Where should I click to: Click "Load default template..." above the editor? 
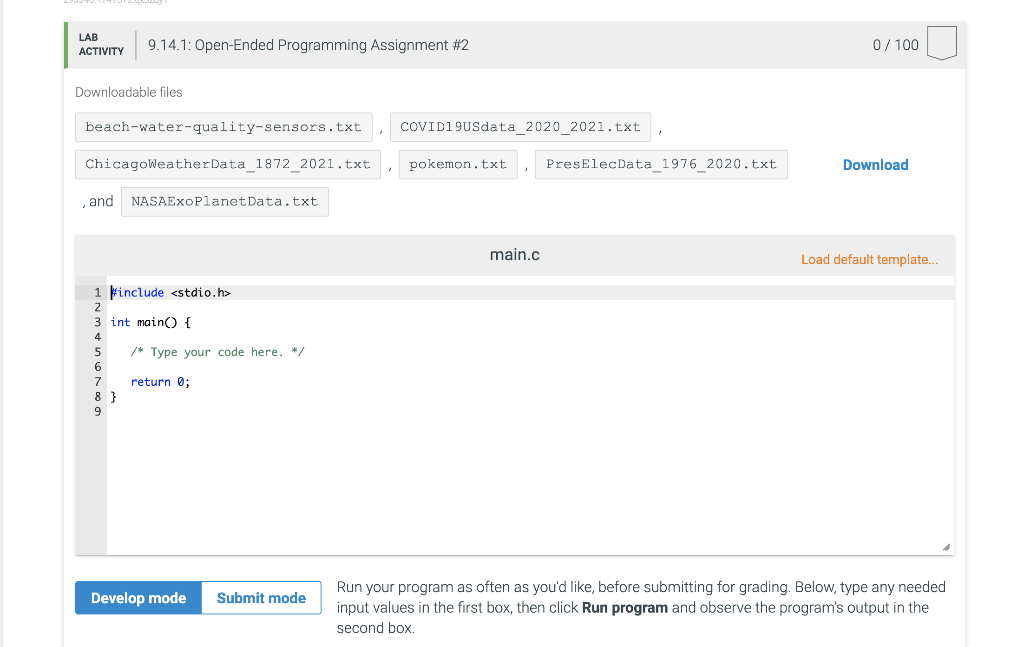click(x=869, y=259)
